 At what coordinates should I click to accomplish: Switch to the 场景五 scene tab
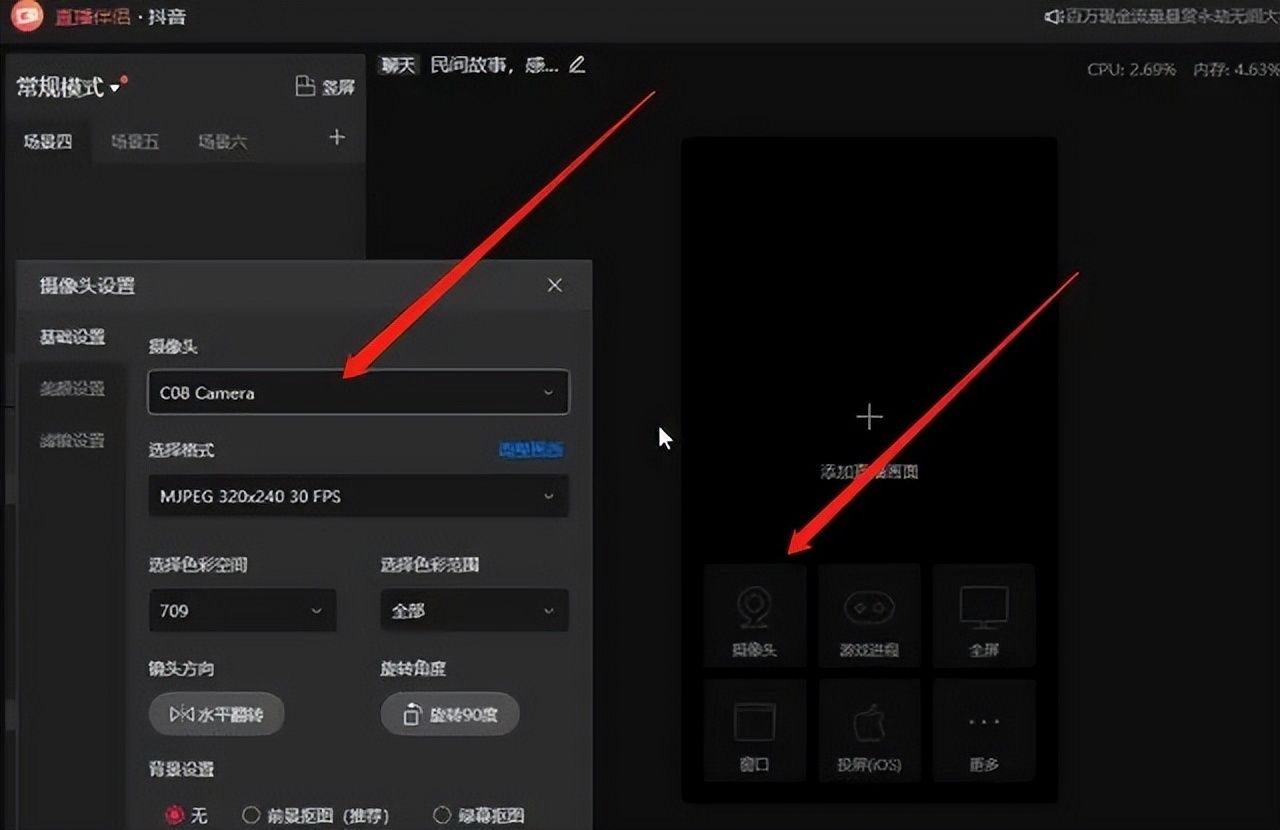[135, 142]
